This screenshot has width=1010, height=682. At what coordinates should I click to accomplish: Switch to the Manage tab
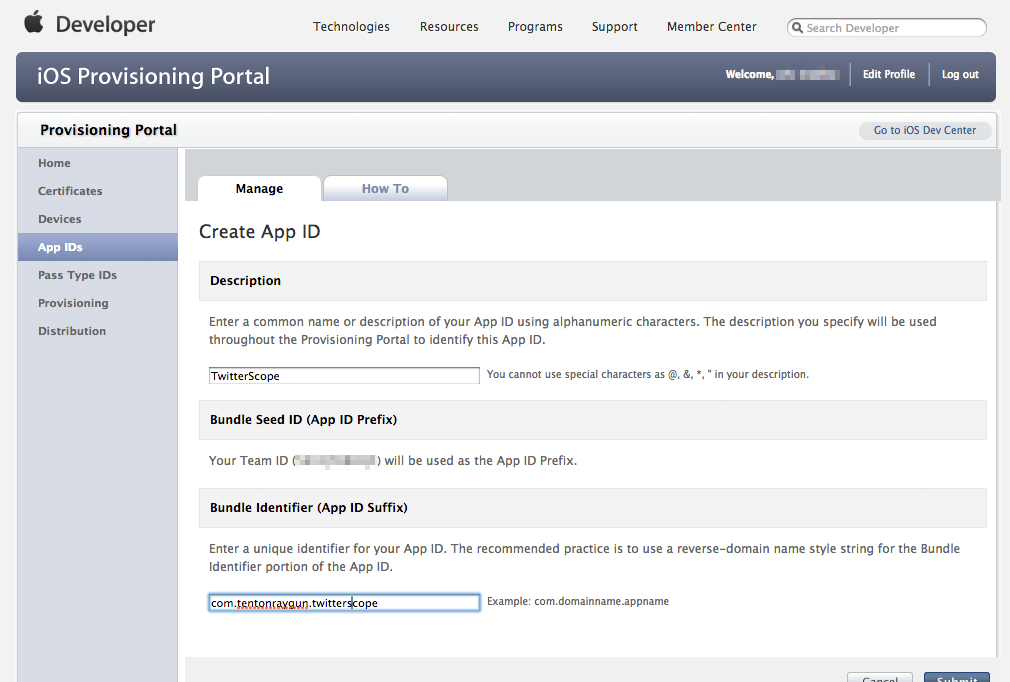point(259,188)
